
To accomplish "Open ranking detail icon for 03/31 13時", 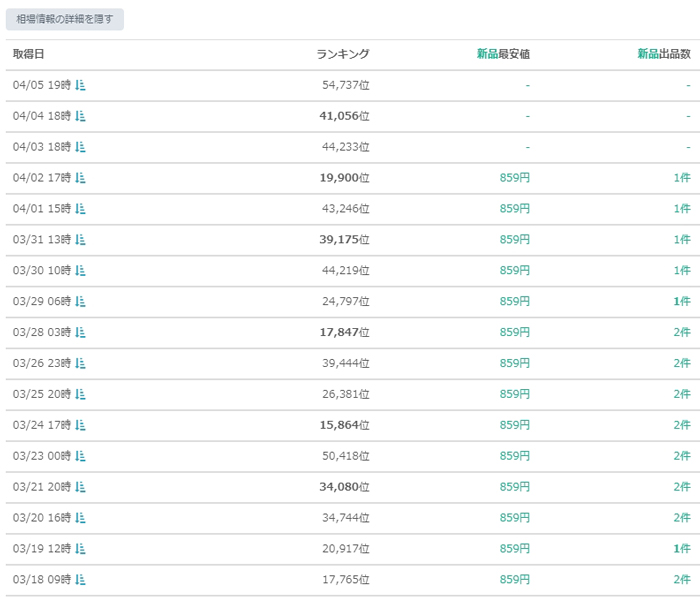I will tap(80, 239).
